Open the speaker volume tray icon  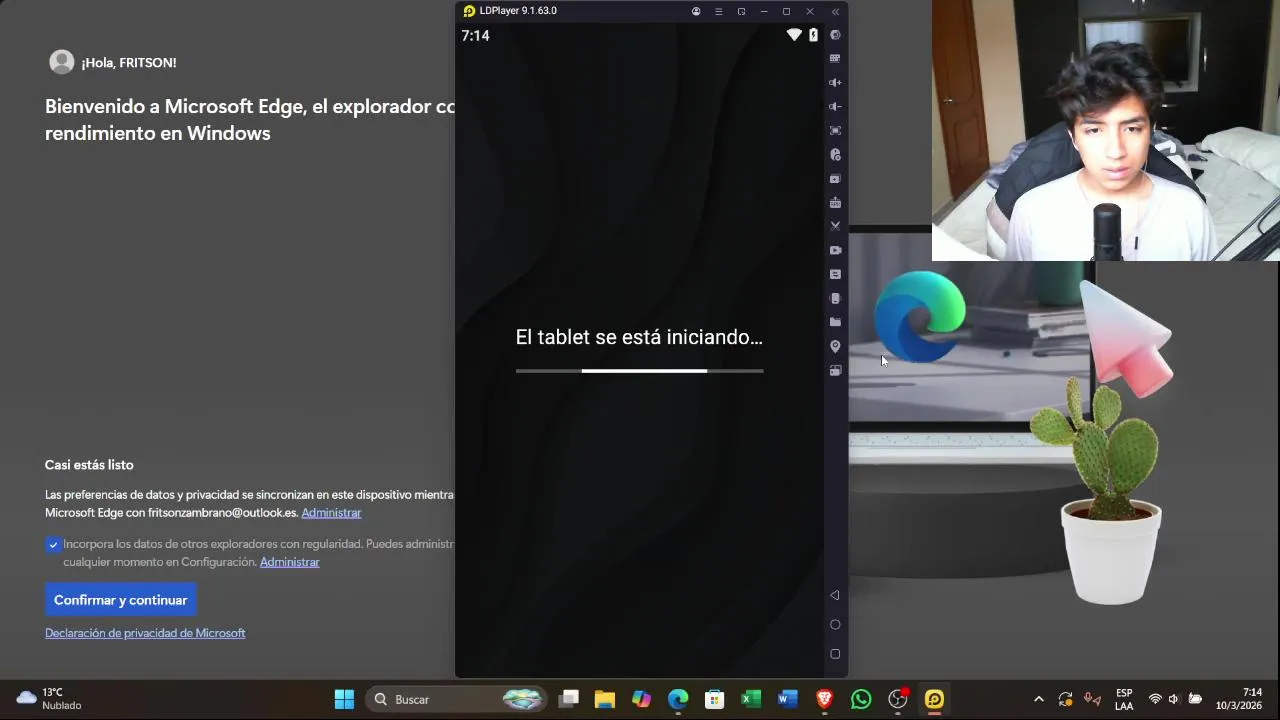[1174, 699]
